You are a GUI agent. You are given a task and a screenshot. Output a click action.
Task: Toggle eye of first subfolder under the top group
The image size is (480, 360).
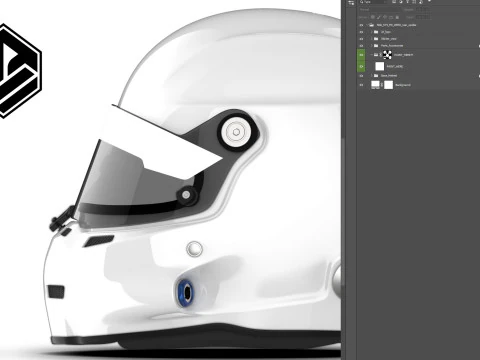tap(361, 32)
